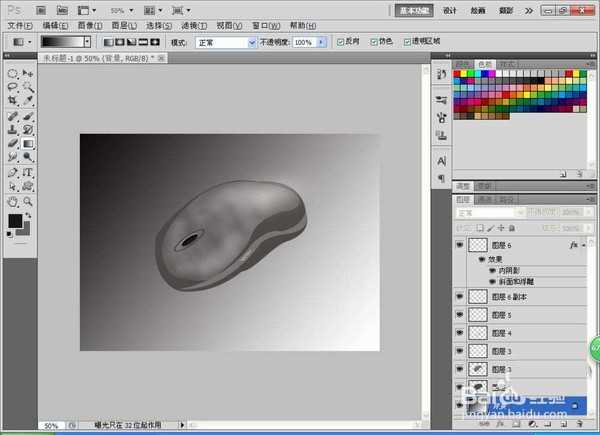Viewport: 600px width, 435px height.
Task: Open the opacity 100% dropdown arrow
Action: [321, 43]
